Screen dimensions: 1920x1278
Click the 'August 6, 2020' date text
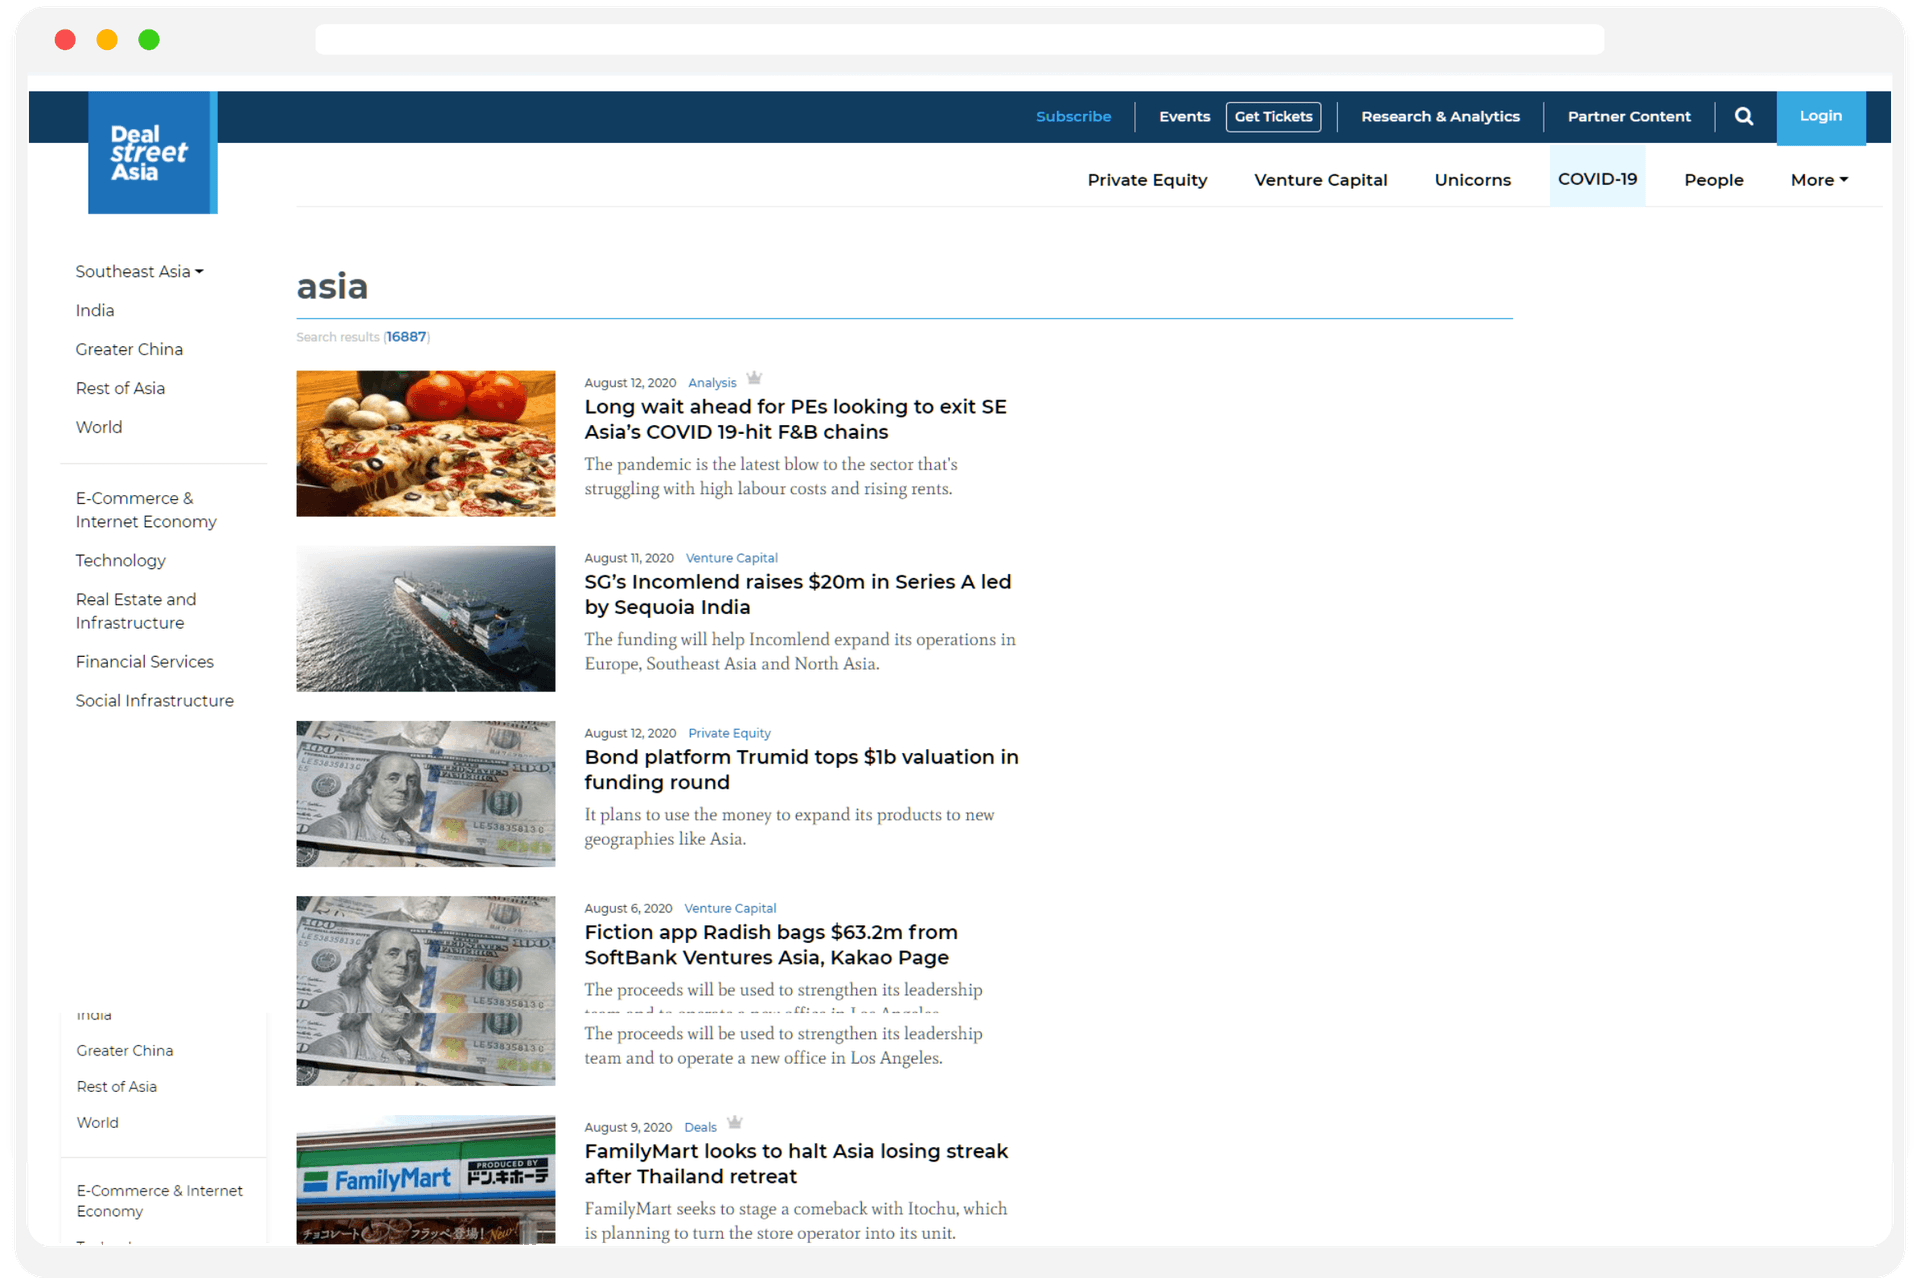coord(628,908)
